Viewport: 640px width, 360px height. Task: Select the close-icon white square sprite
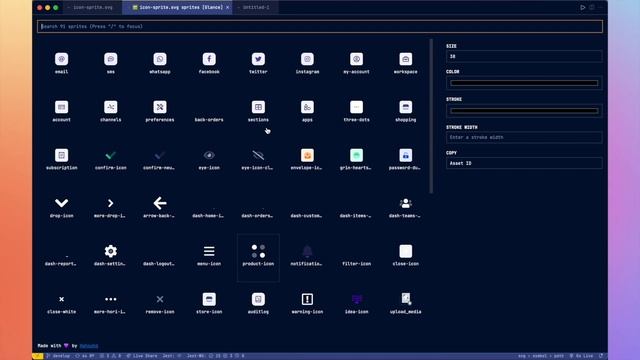coord(406,251)
